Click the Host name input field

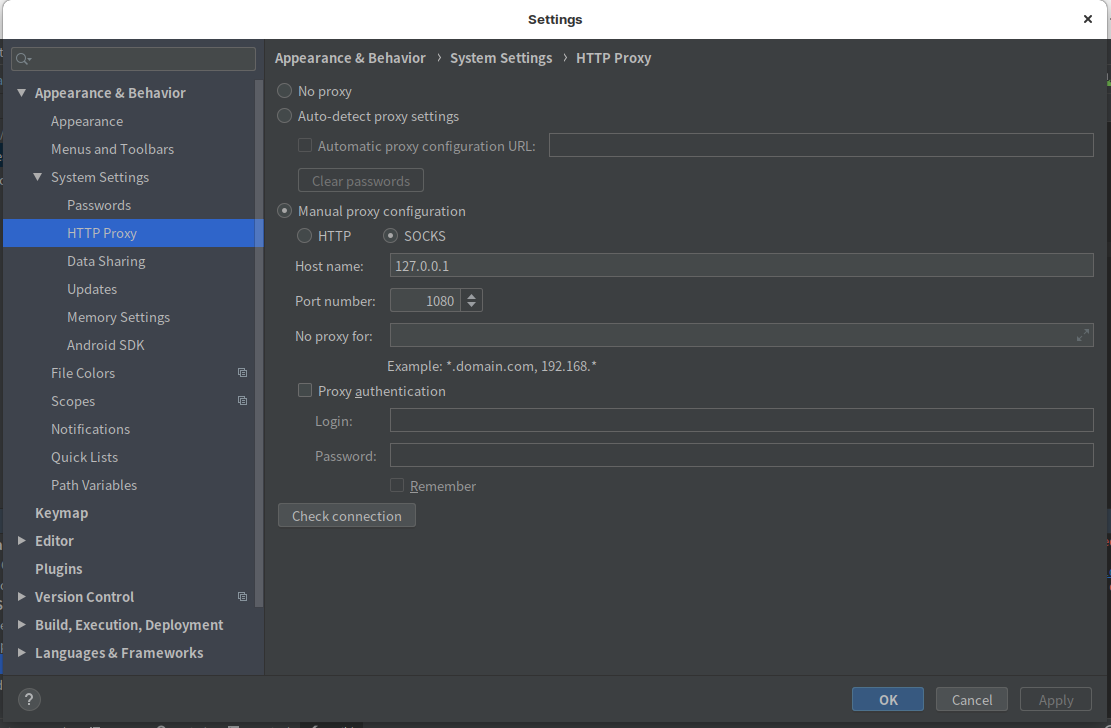[x=740, y=265]
